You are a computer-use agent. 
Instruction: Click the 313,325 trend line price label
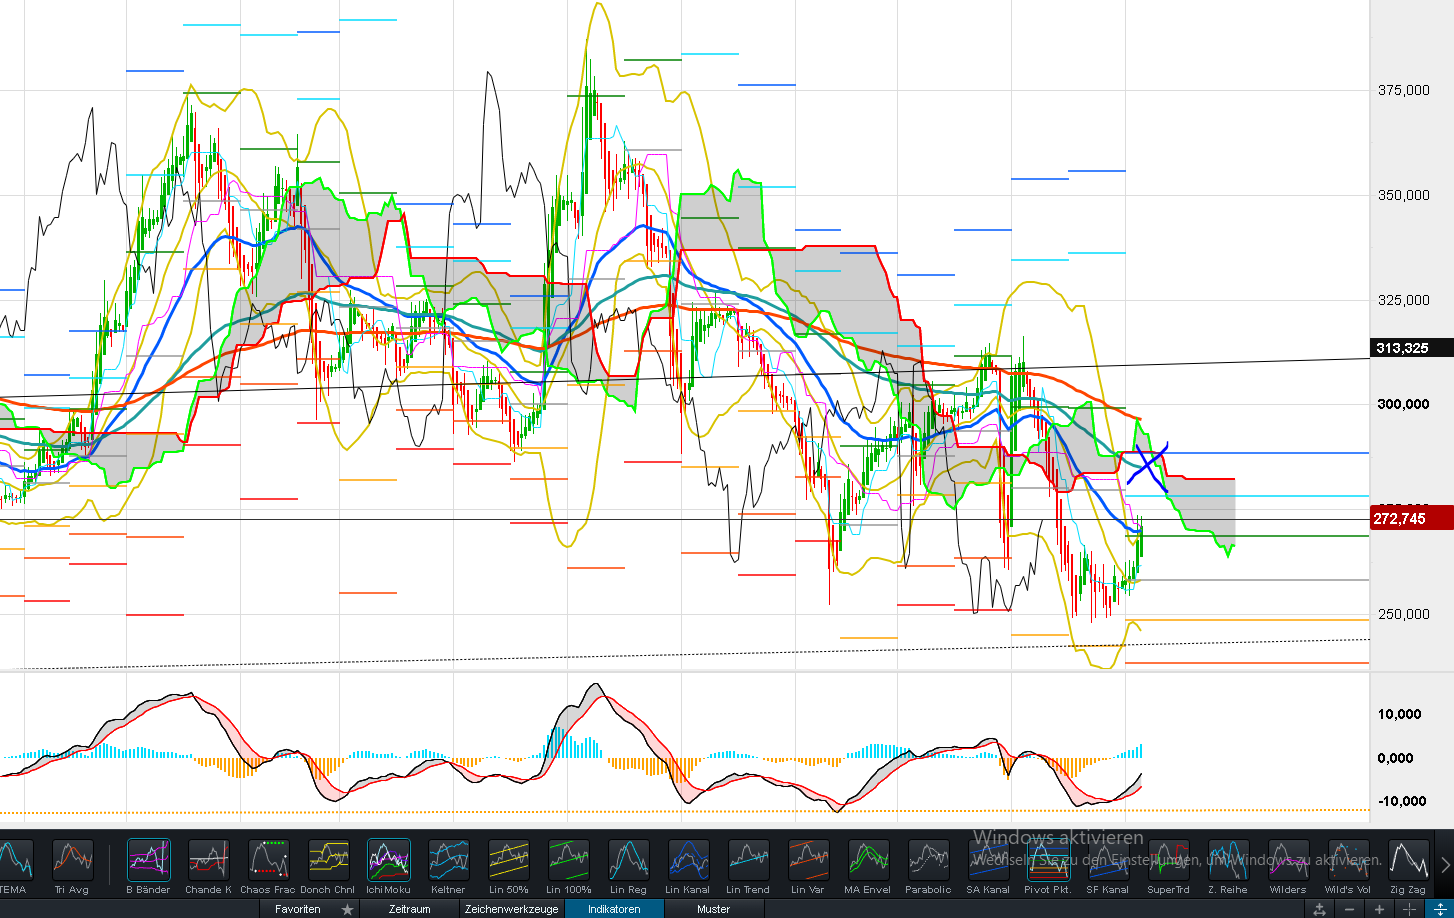1412,348
